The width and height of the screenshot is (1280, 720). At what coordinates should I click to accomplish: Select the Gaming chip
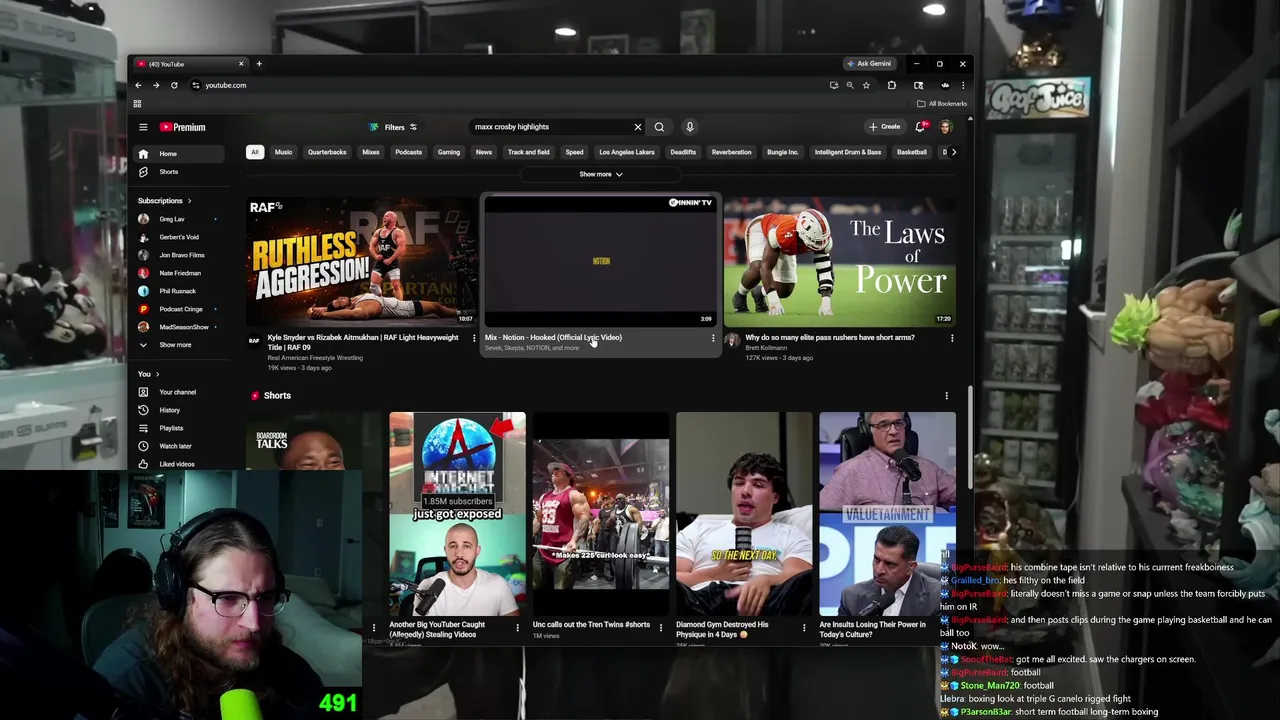coord(448,152)
